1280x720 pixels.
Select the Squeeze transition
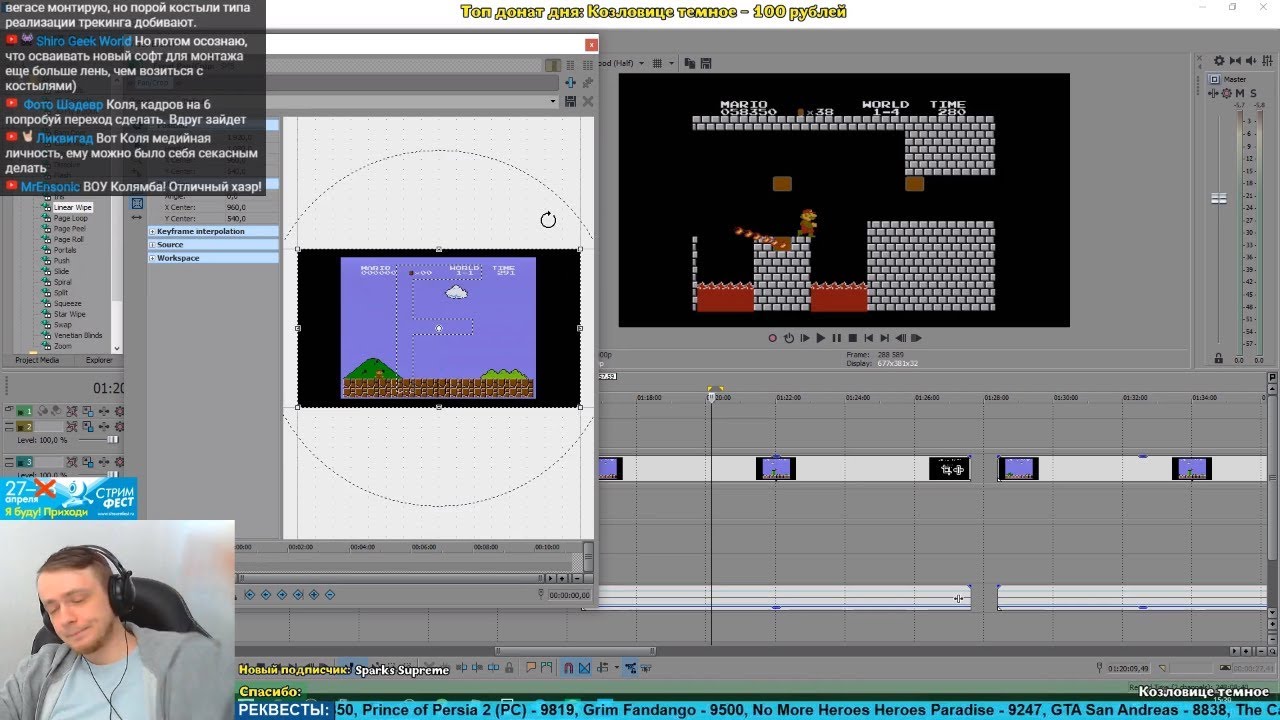tap(67, 303)
